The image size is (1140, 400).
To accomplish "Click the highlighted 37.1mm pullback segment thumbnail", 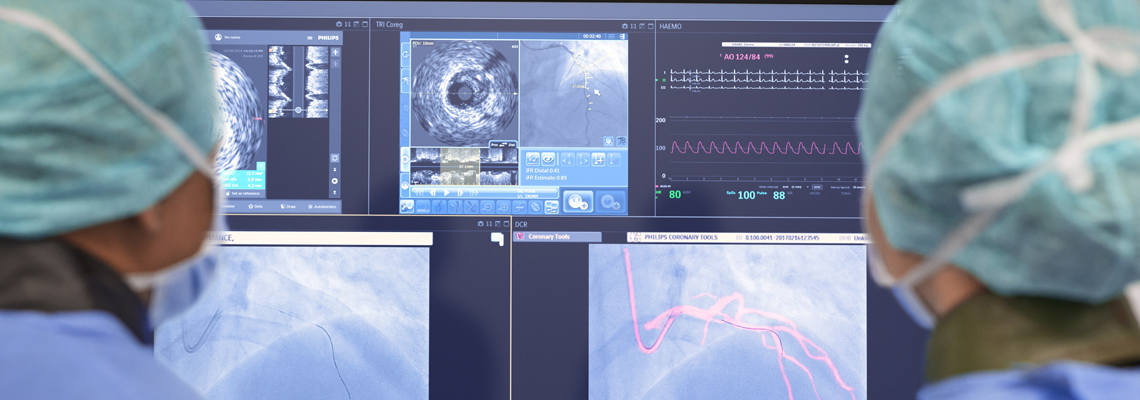I will tap(461, 166).
